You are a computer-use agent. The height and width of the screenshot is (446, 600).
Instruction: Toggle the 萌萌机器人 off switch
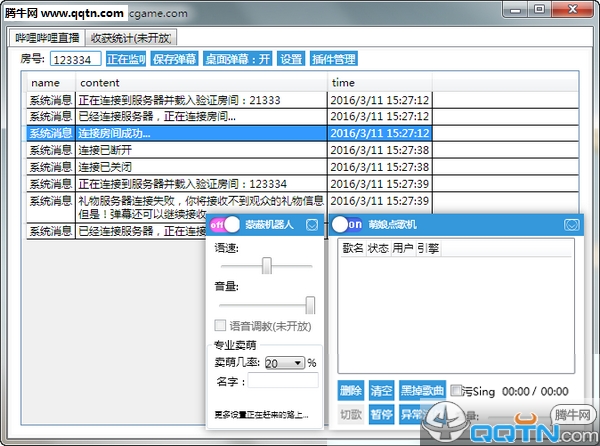click(225, 225)
